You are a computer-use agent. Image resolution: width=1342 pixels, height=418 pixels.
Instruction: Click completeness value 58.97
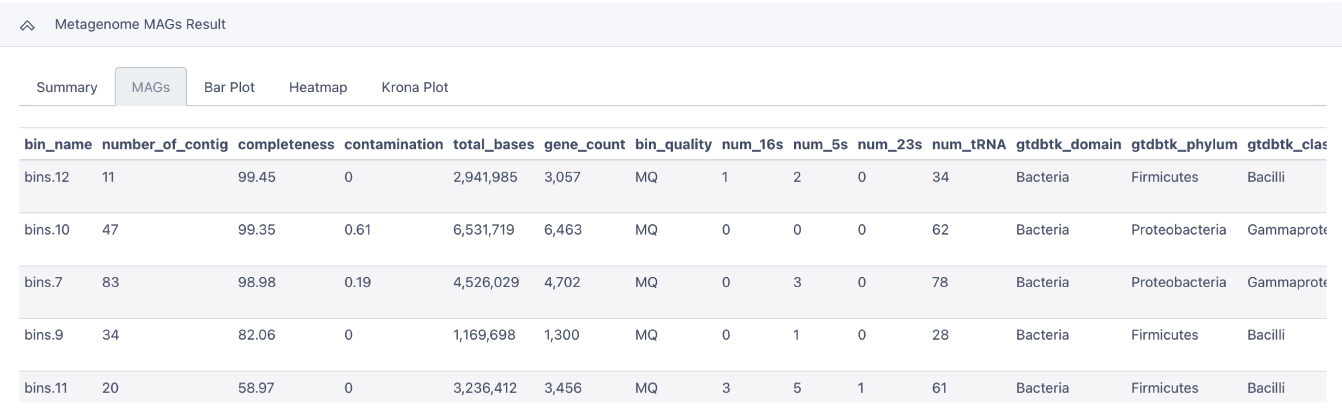click(256, 388)
